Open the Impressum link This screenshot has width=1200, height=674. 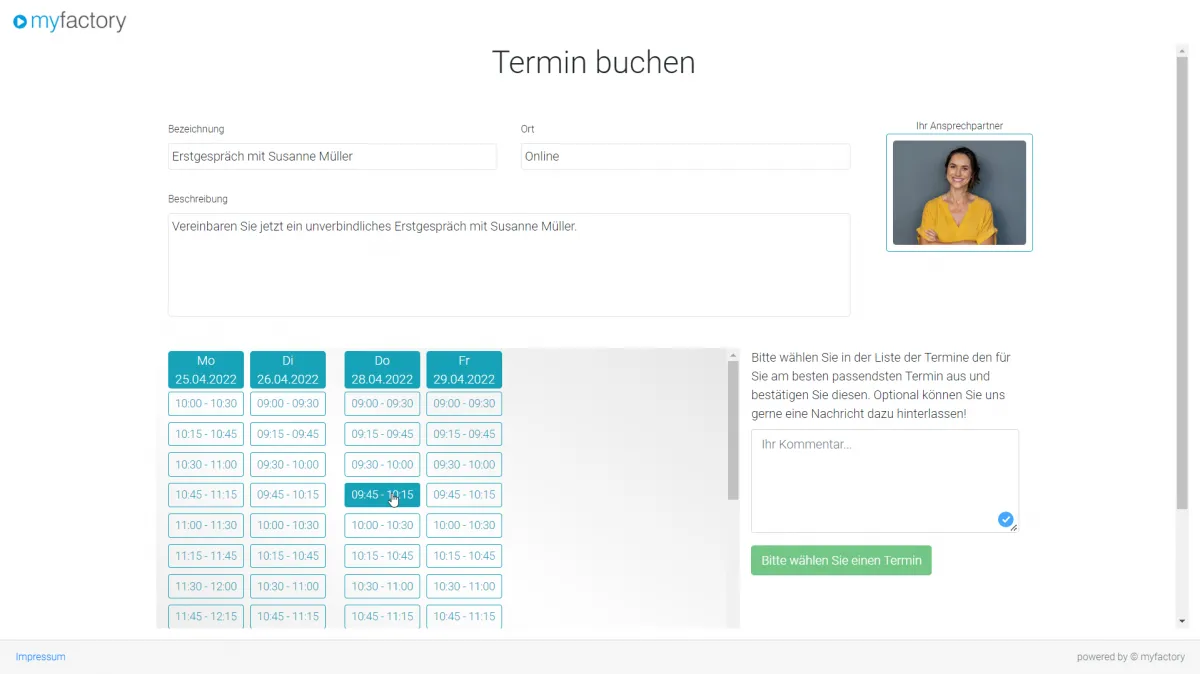pos(40,657)
